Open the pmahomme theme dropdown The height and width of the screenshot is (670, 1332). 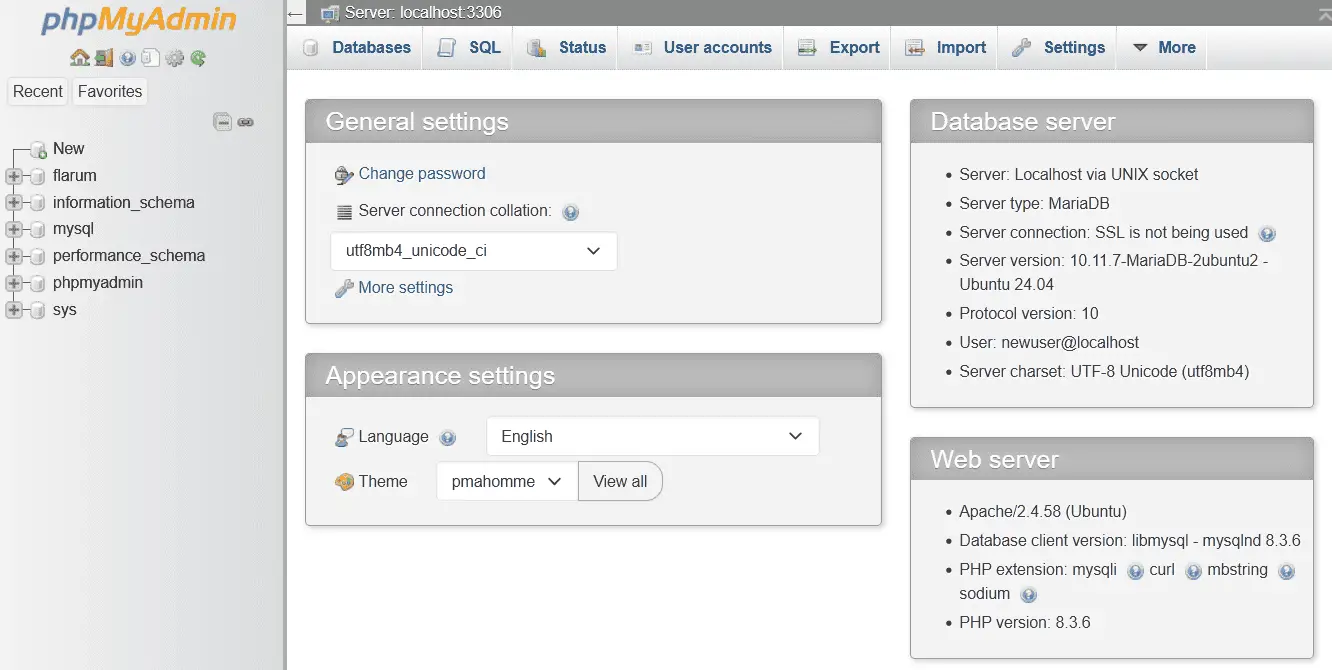(507, 481)
